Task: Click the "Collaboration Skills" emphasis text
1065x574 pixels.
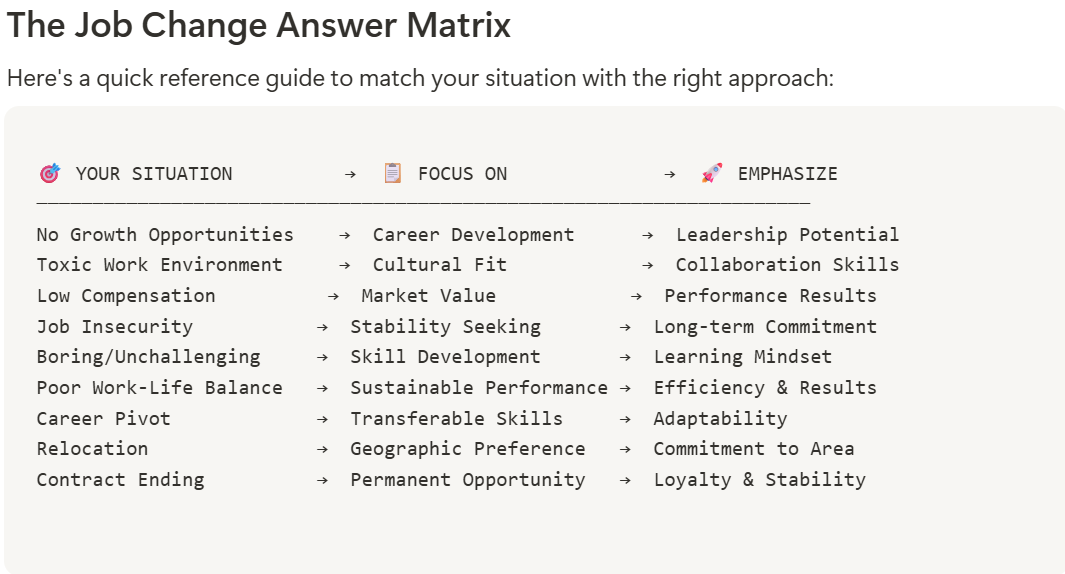Action: pos(787,265)
